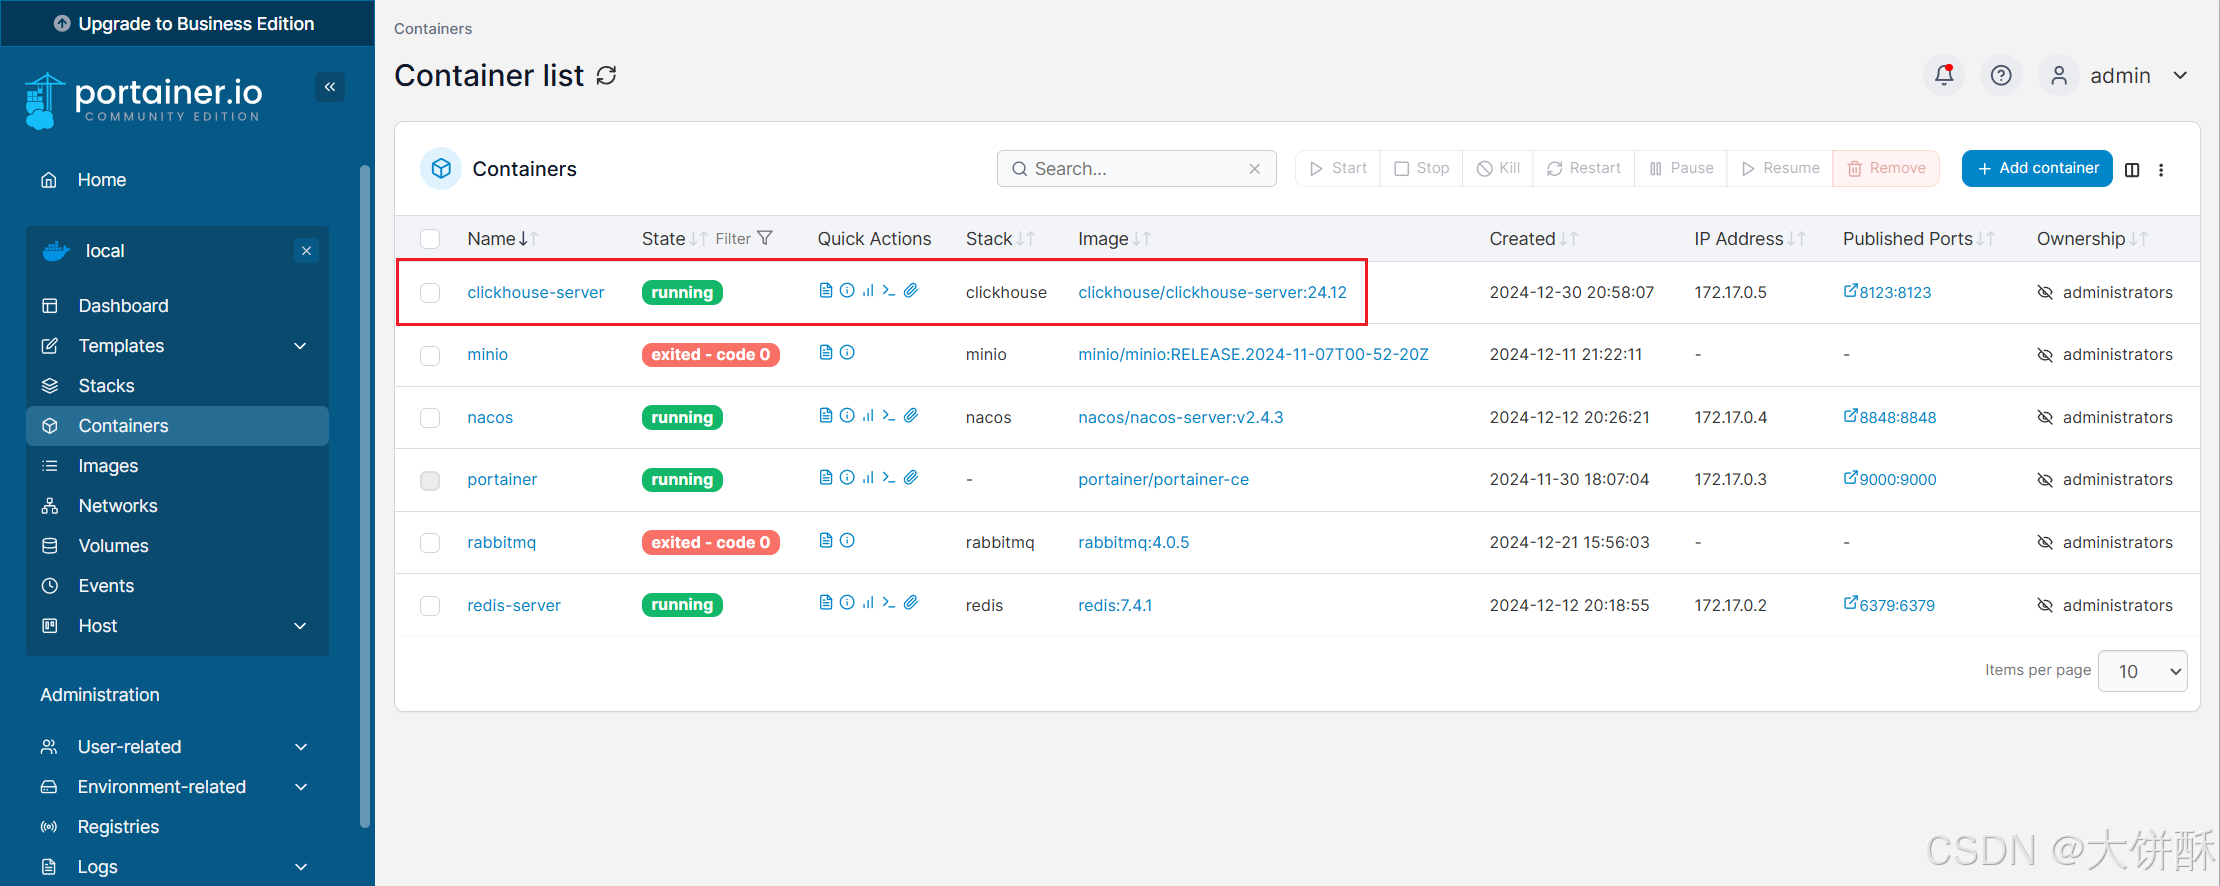Open the Items per page dropdown
Screen dimensions: 2220x886
click(2142, 671)
